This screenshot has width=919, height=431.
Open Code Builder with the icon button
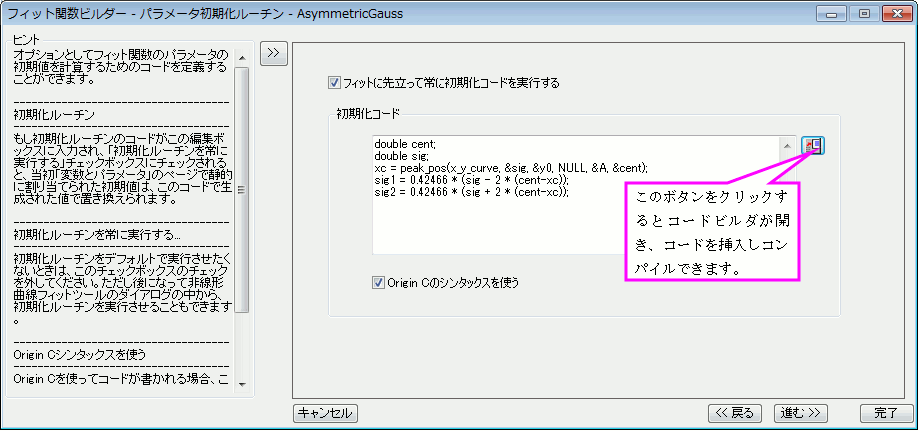[x=814, y=145]
